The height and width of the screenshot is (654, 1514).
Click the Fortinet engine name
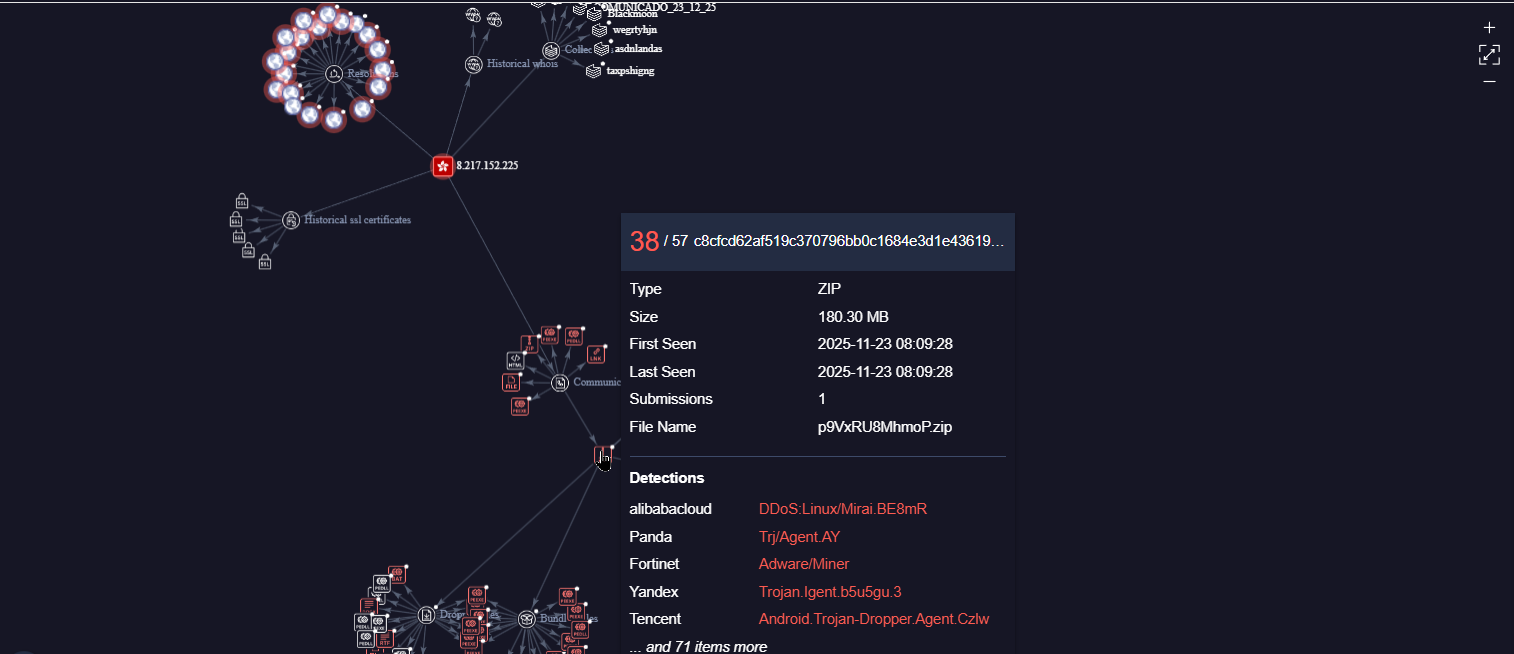coord(654,564)
